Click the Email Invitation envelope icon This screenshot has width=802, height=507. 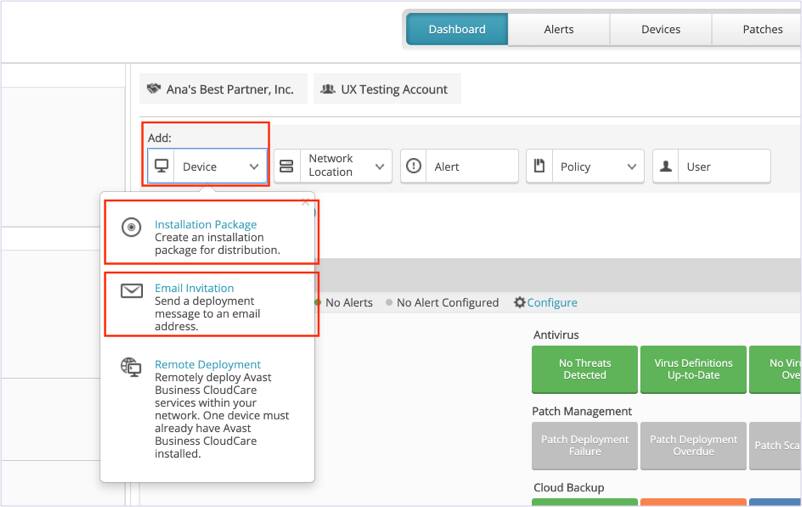tap(131, 291)
